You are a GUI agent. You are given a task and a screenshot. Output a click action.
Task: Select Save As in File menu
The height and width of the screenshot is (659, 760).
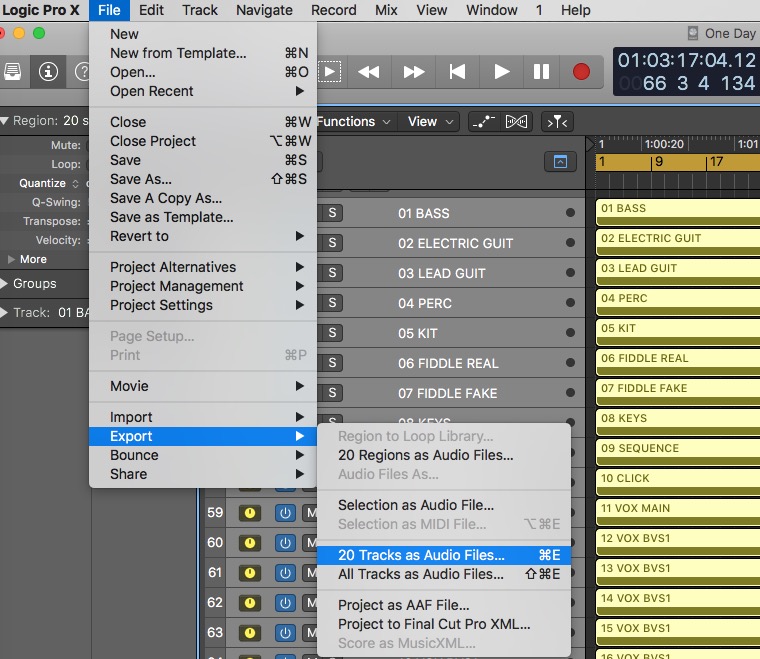point(203,179)
